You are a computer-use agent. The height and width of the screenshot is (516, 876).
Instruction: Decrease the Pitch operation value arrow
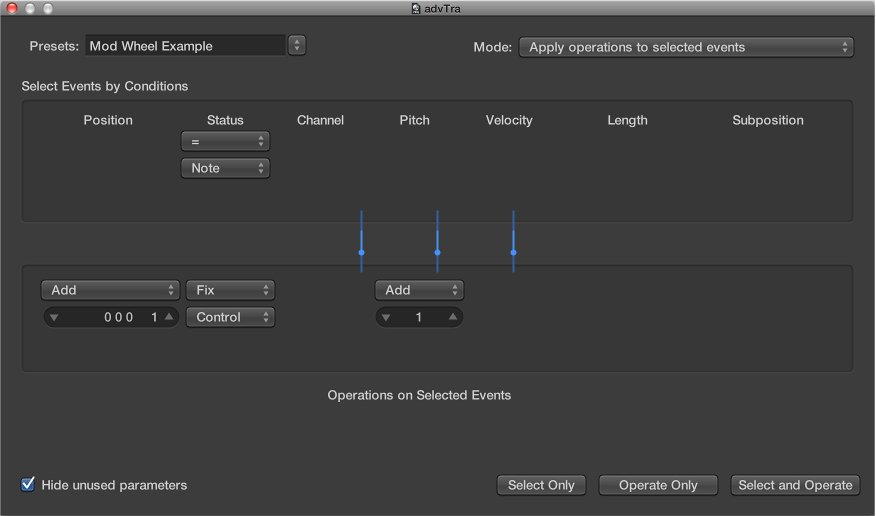coord(387,317)
